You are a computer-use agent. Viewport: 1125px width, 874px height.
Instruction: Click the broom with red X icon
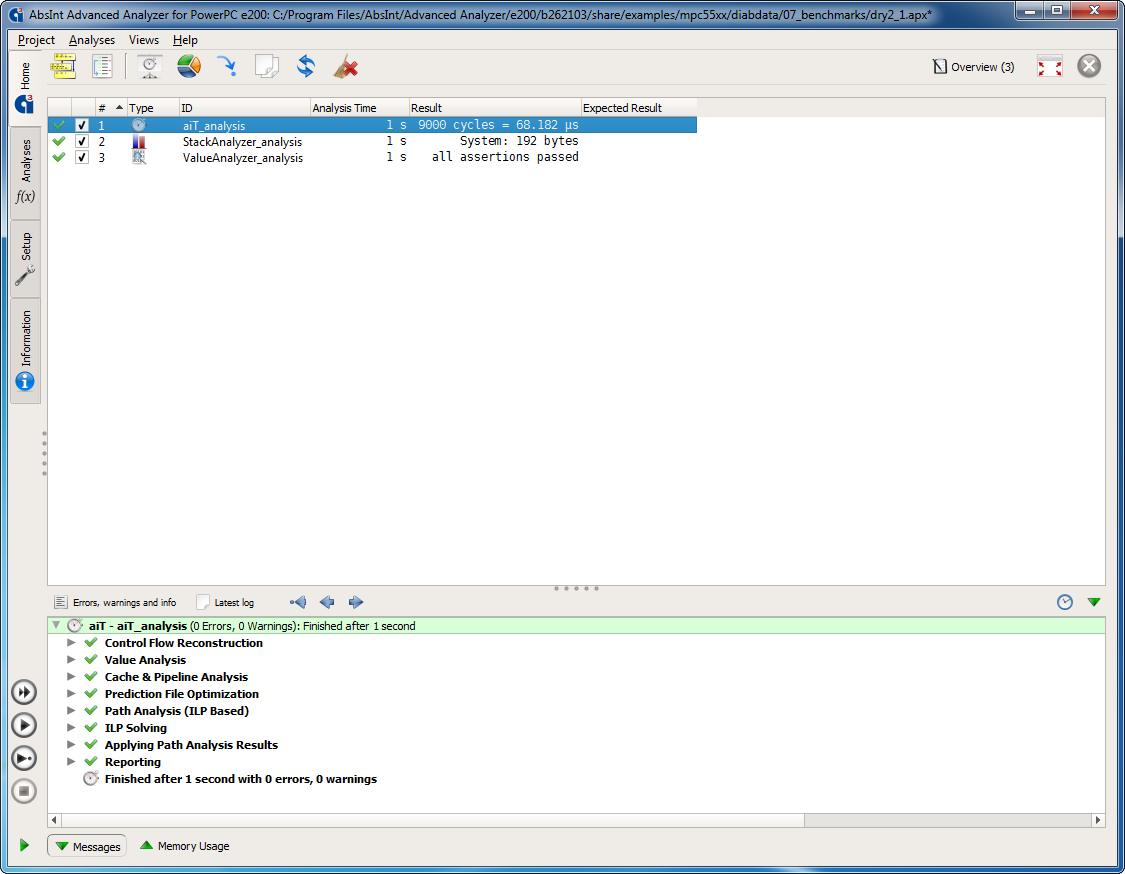346,67
